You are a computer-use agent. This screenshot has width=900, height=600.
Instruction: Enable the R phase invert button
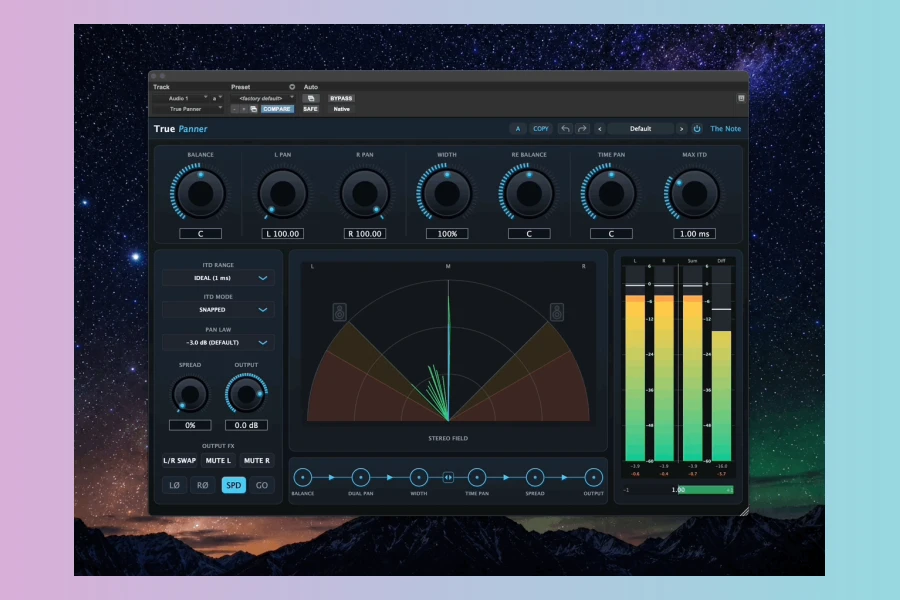coord(203,485)
